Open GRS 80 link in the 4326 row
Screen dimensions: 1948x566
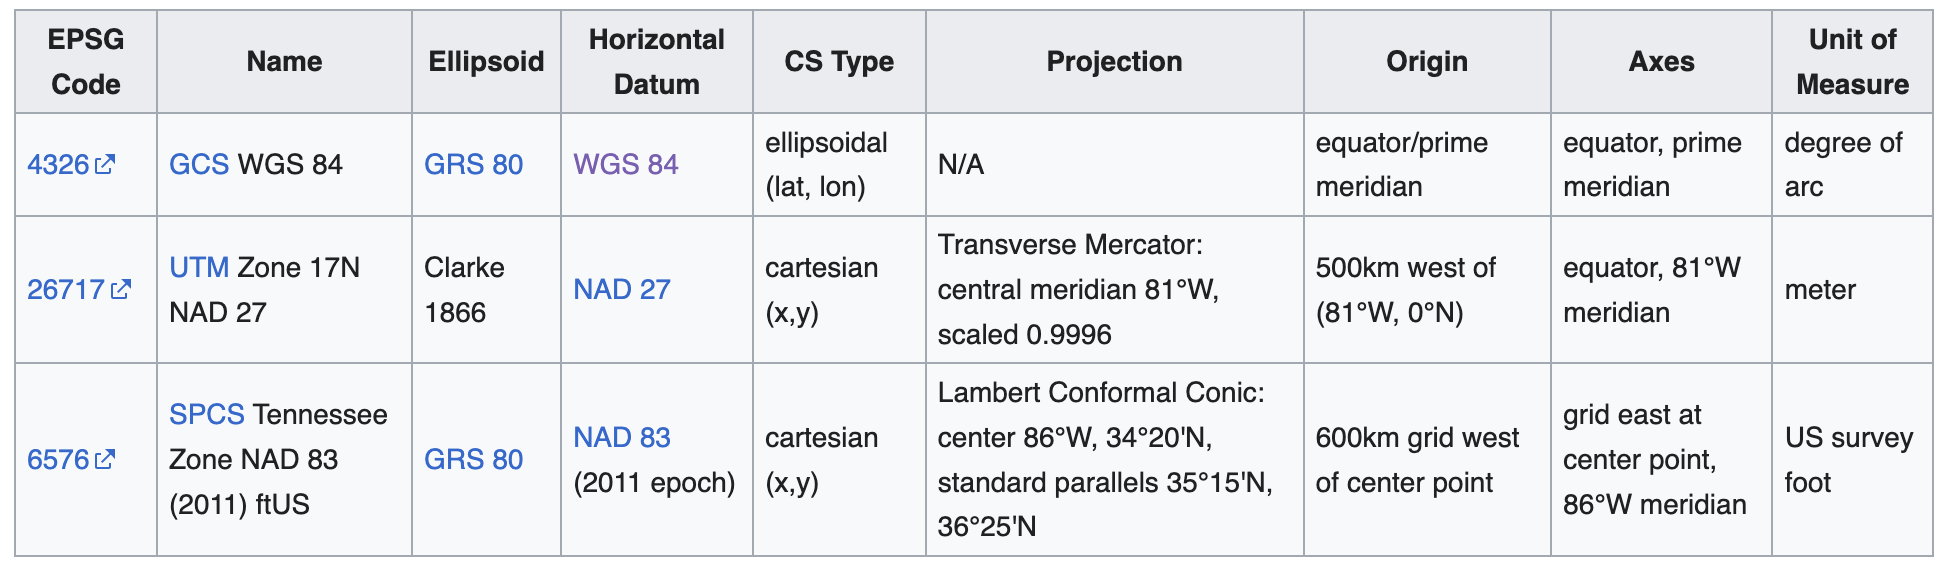tap(473, 164)
